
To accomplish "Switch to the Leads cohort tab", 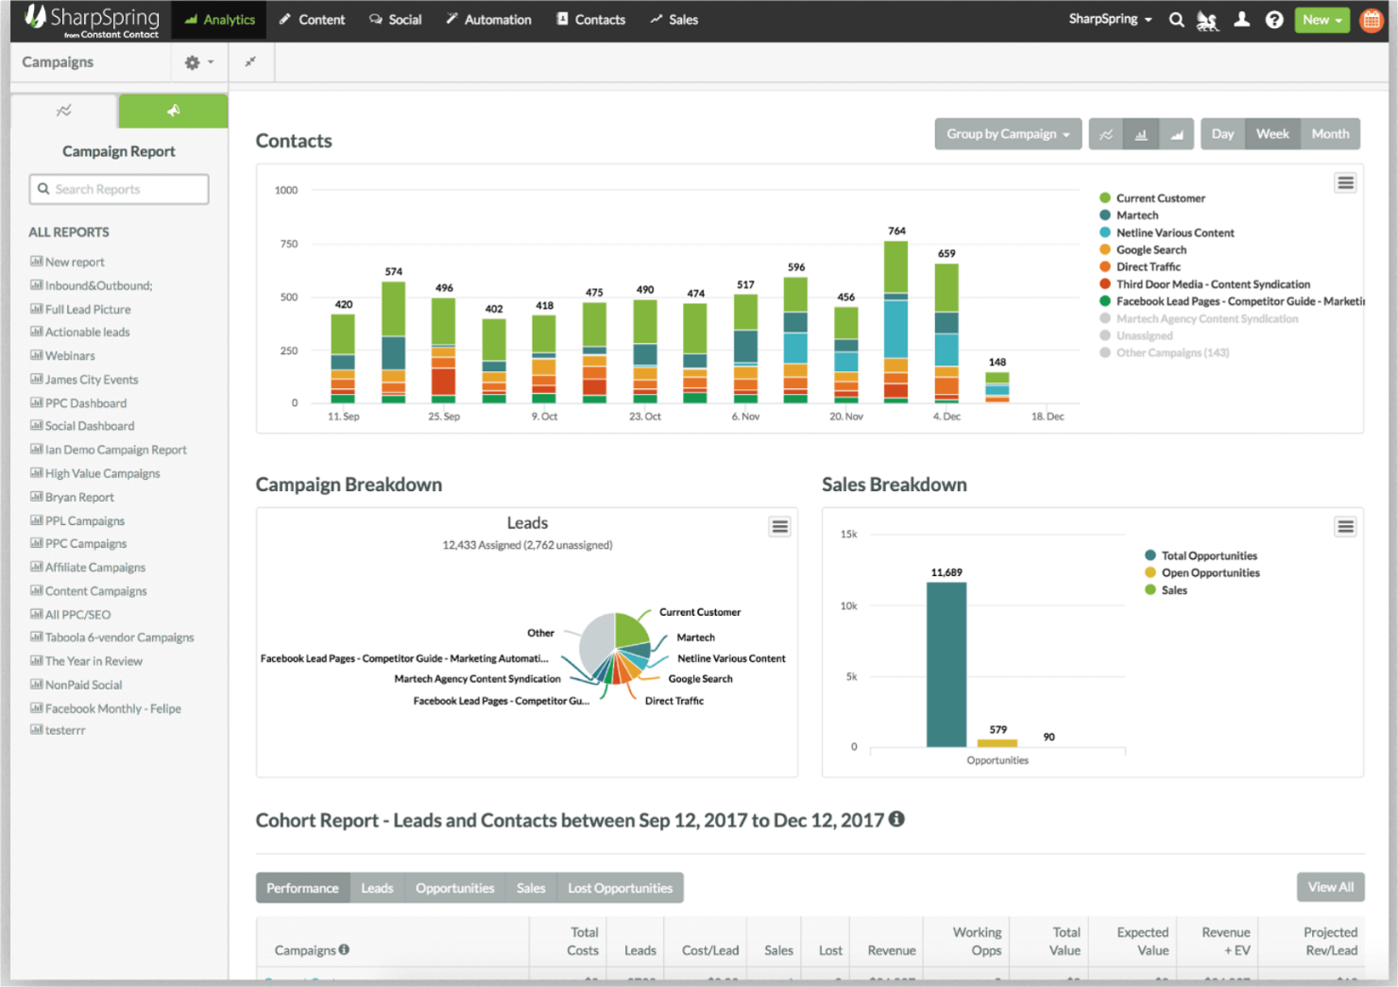I will tap(377, 887).
